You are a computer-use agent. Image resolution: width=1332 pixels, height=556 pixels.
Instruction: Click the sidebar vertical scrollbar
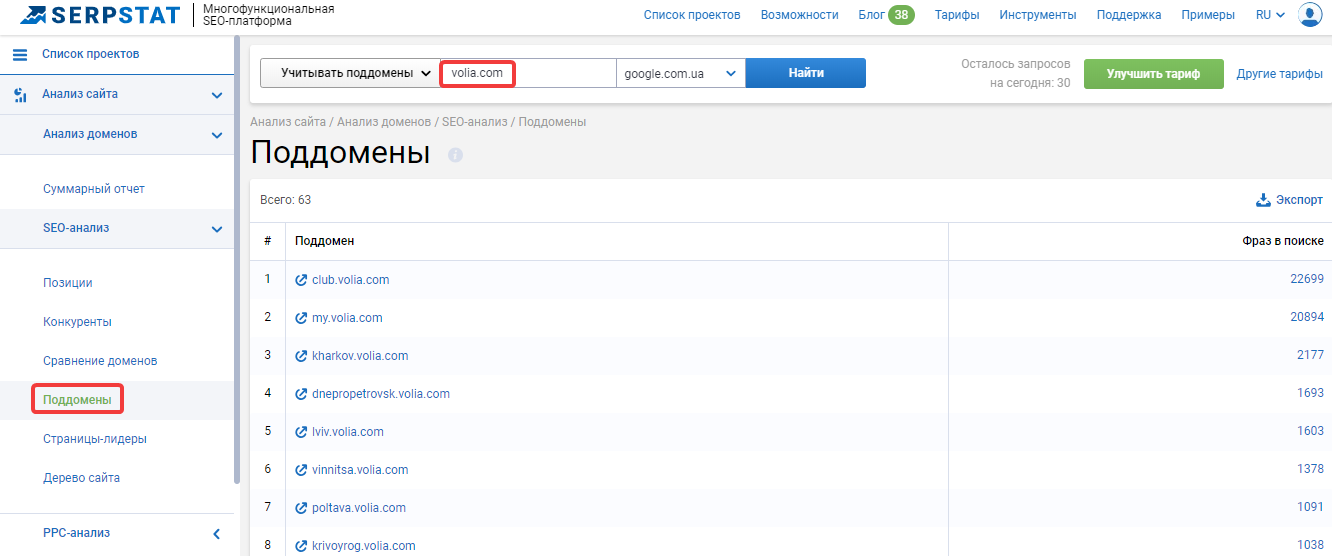pyautogui.click(x=236, y=260)
